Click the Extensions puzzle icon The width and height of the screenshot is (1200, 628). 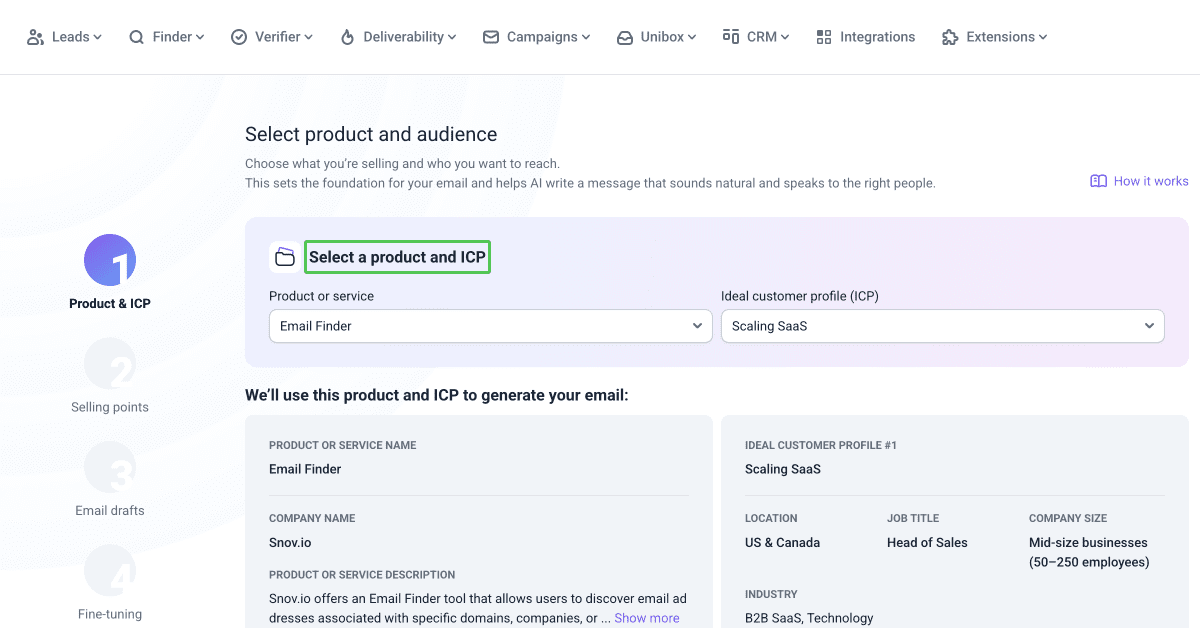pos(950,37)
